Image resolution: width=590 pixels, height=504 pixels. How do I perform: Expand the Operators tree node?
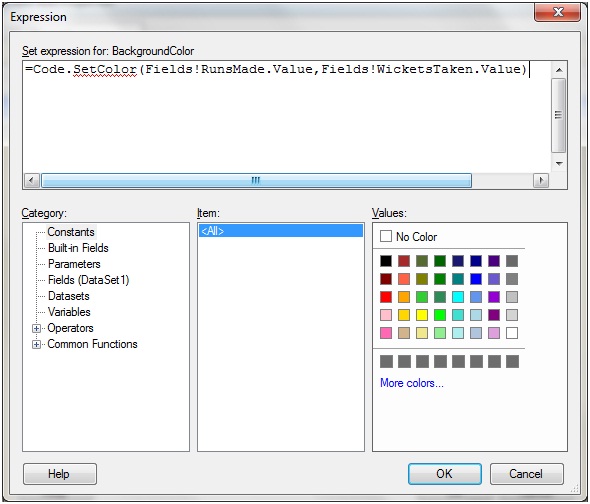pos(36,329)
